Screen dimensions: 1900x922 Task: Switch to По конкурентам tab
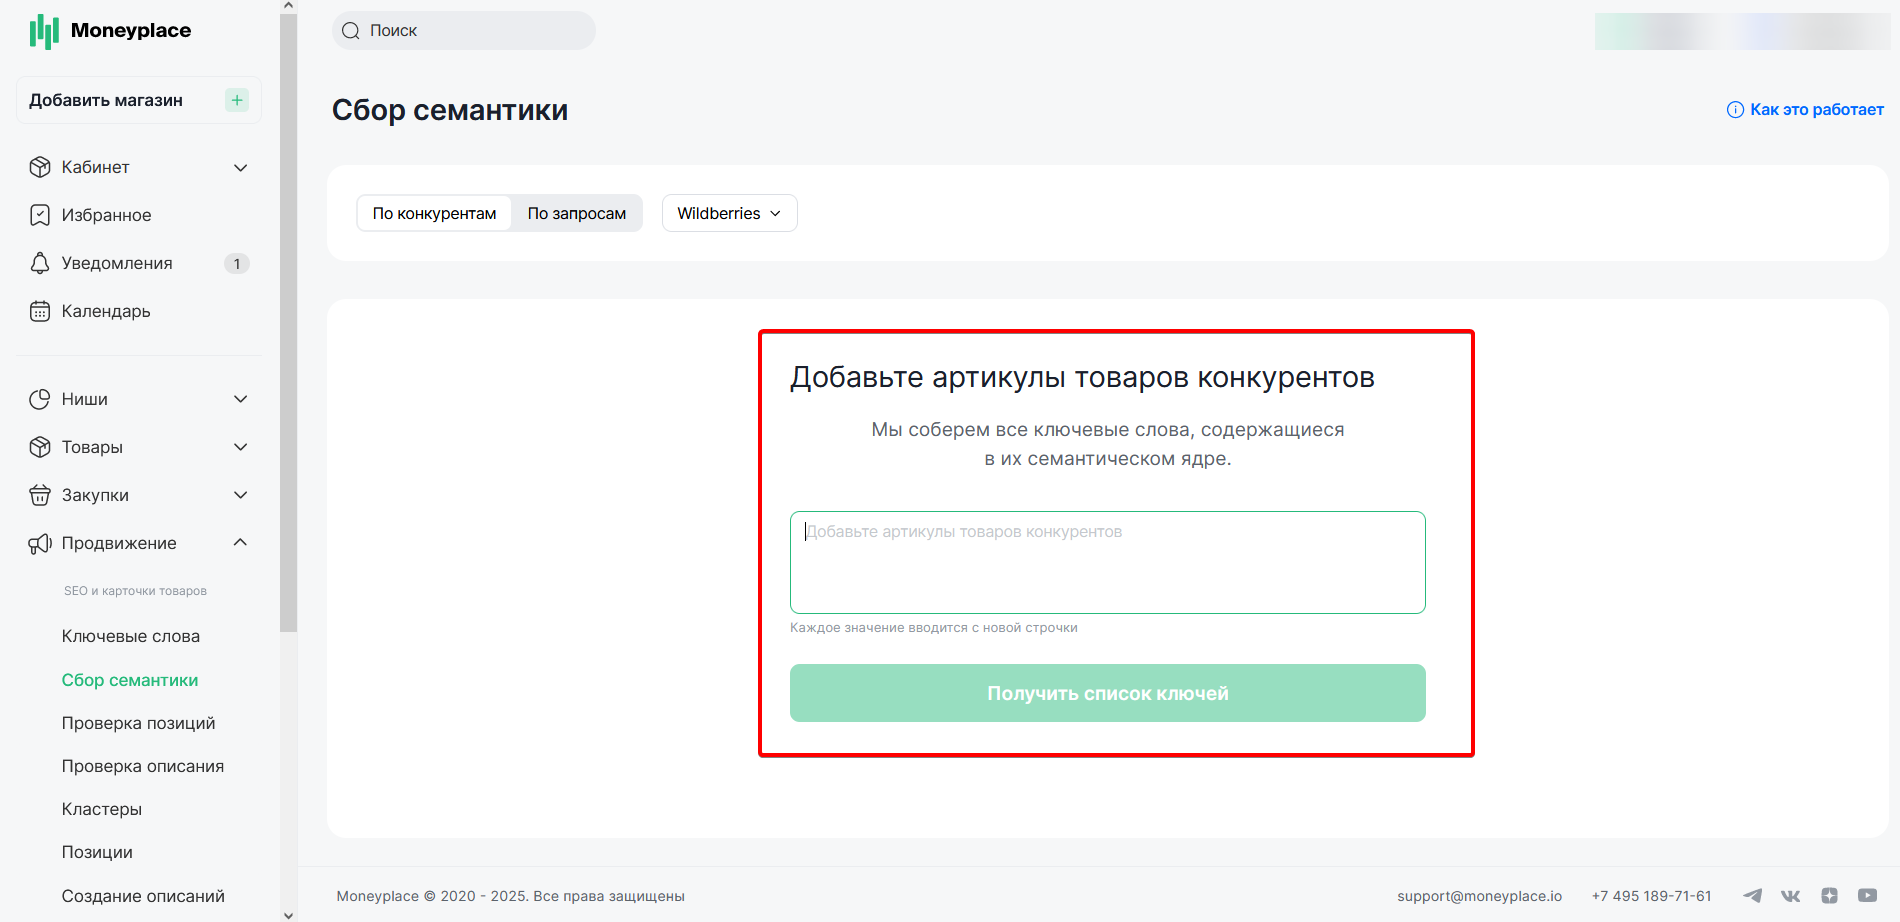(434, 213)
